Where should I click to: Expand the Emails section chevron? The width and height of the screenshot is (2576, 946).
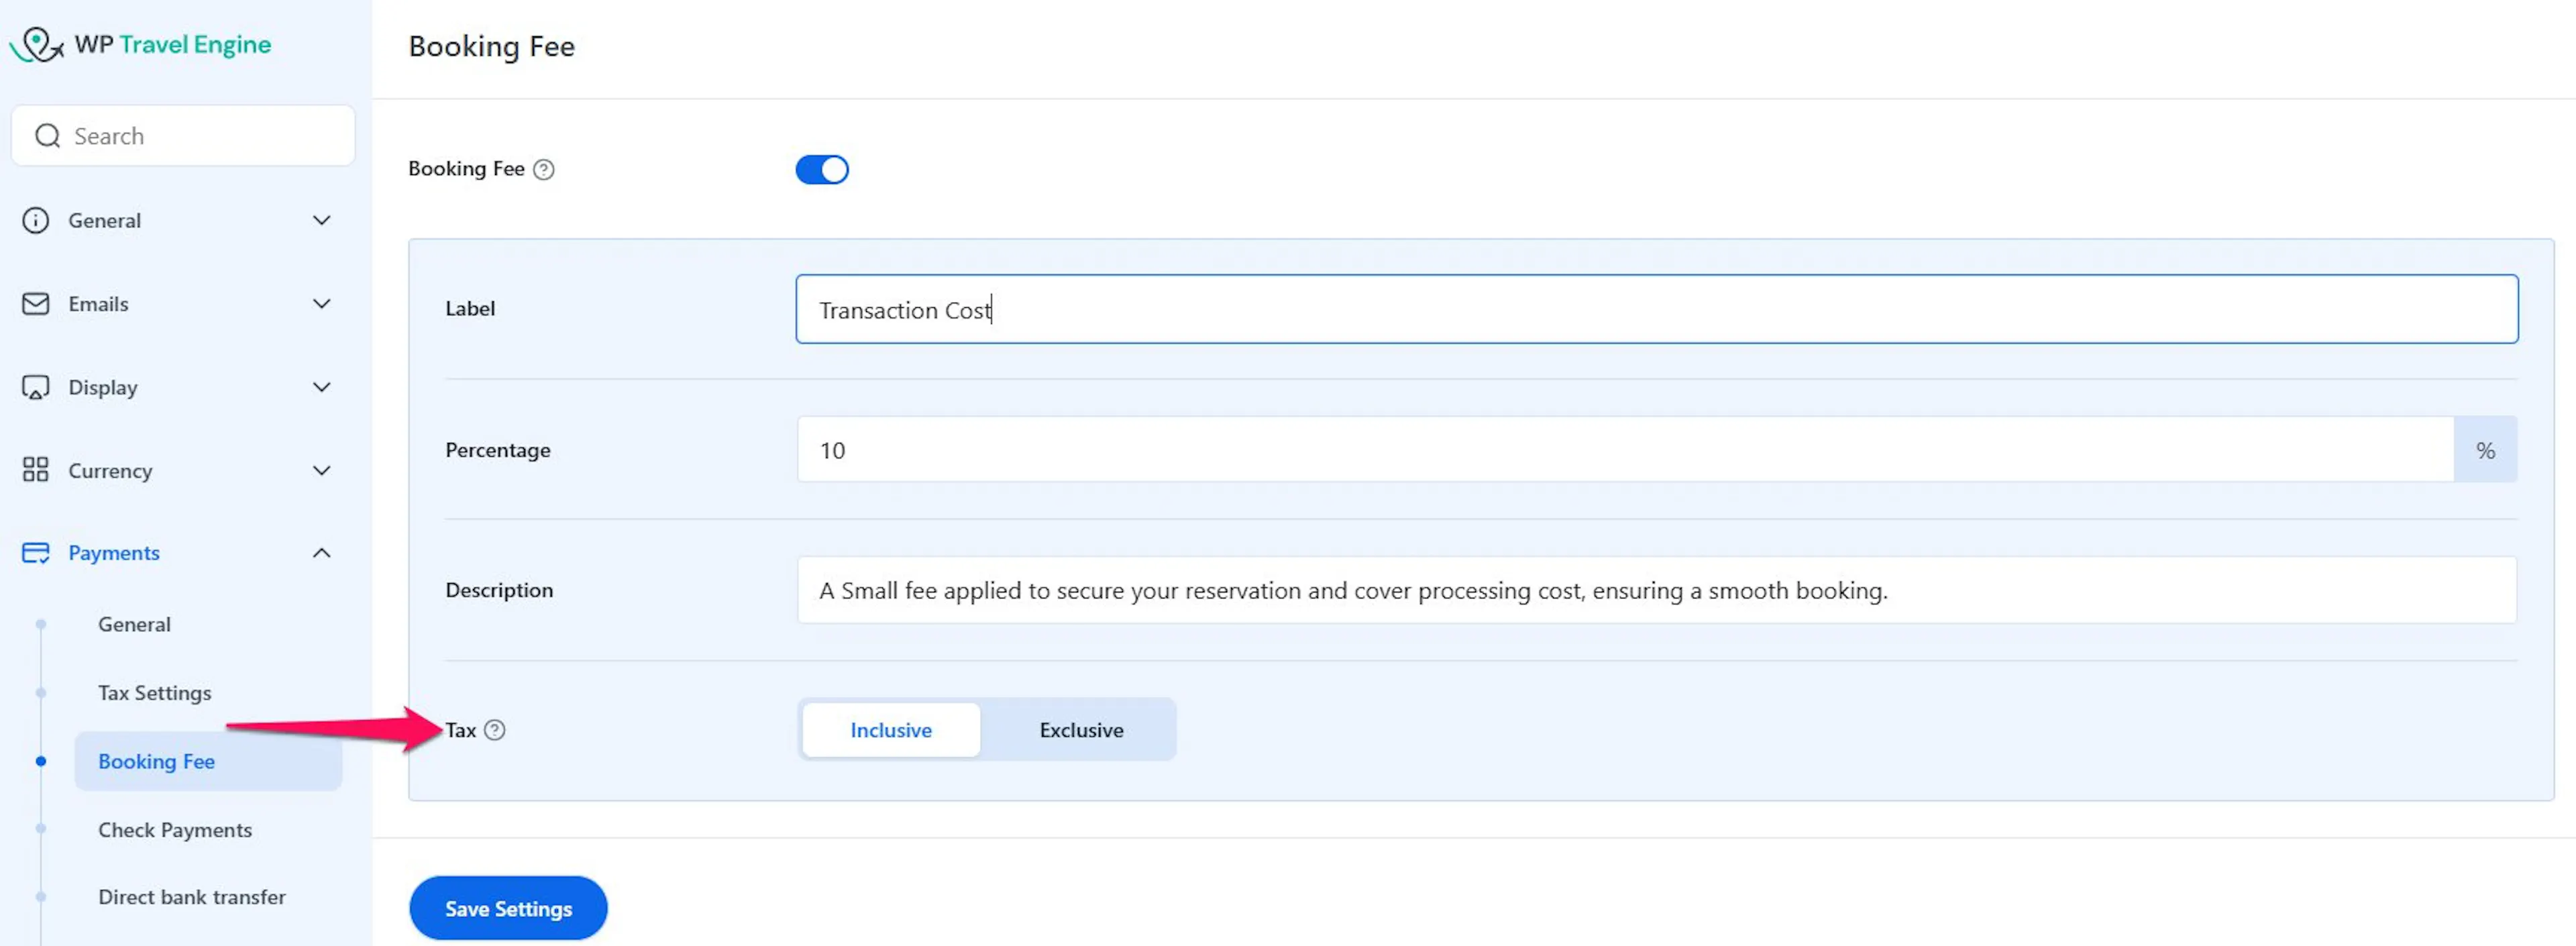click(321, 304)
